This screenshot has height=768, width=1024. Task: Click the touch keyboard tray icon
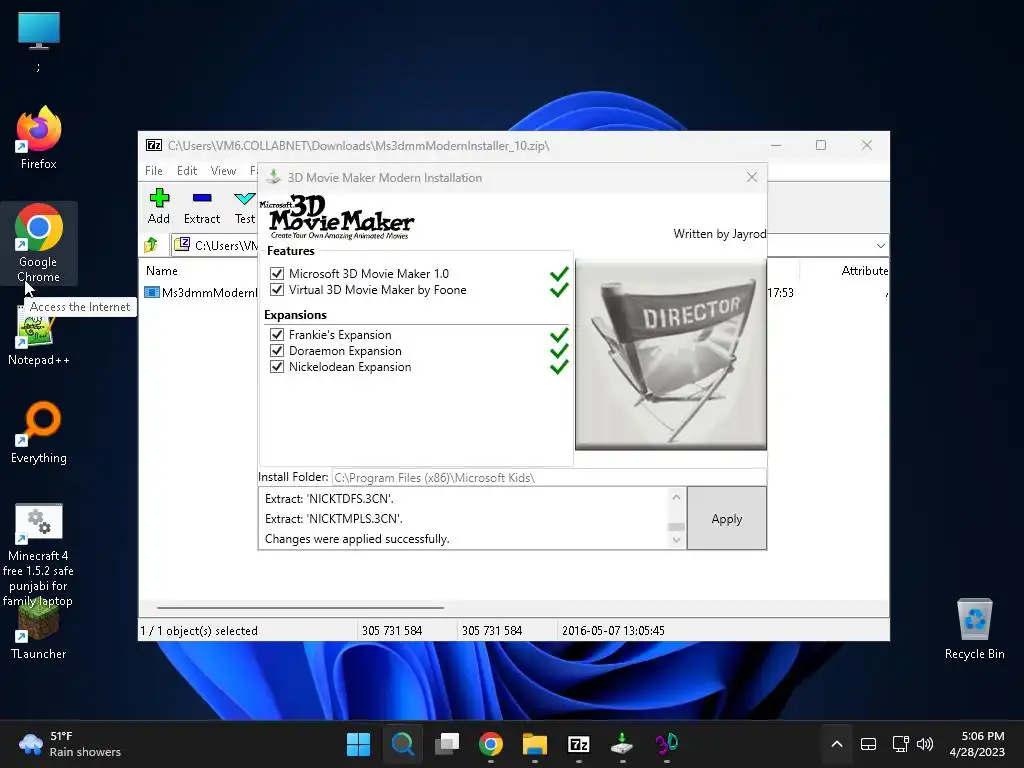coord(868,744)
